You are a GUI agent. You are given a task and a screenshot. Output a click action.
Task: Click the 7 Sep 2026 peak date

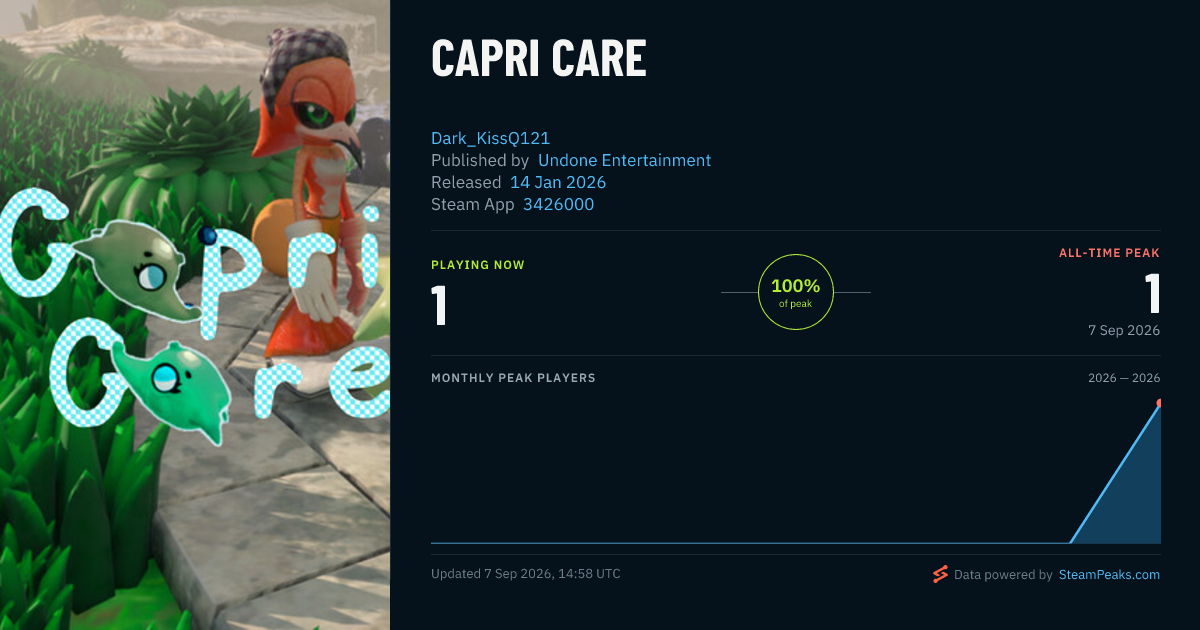[1124, 330]
